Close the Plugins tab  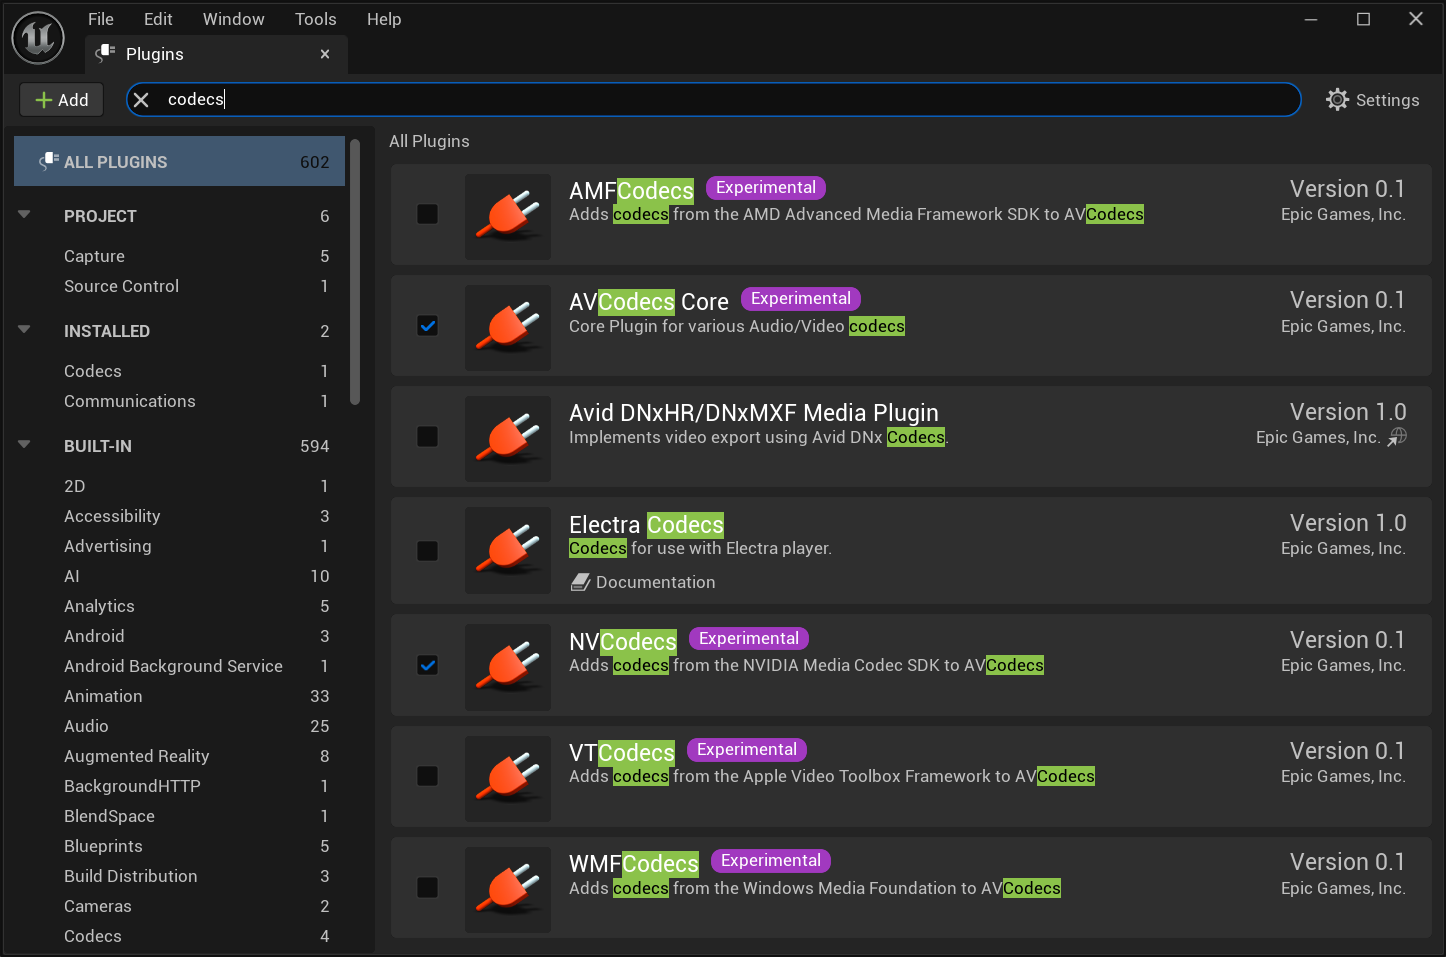click(x=325, y=54)
